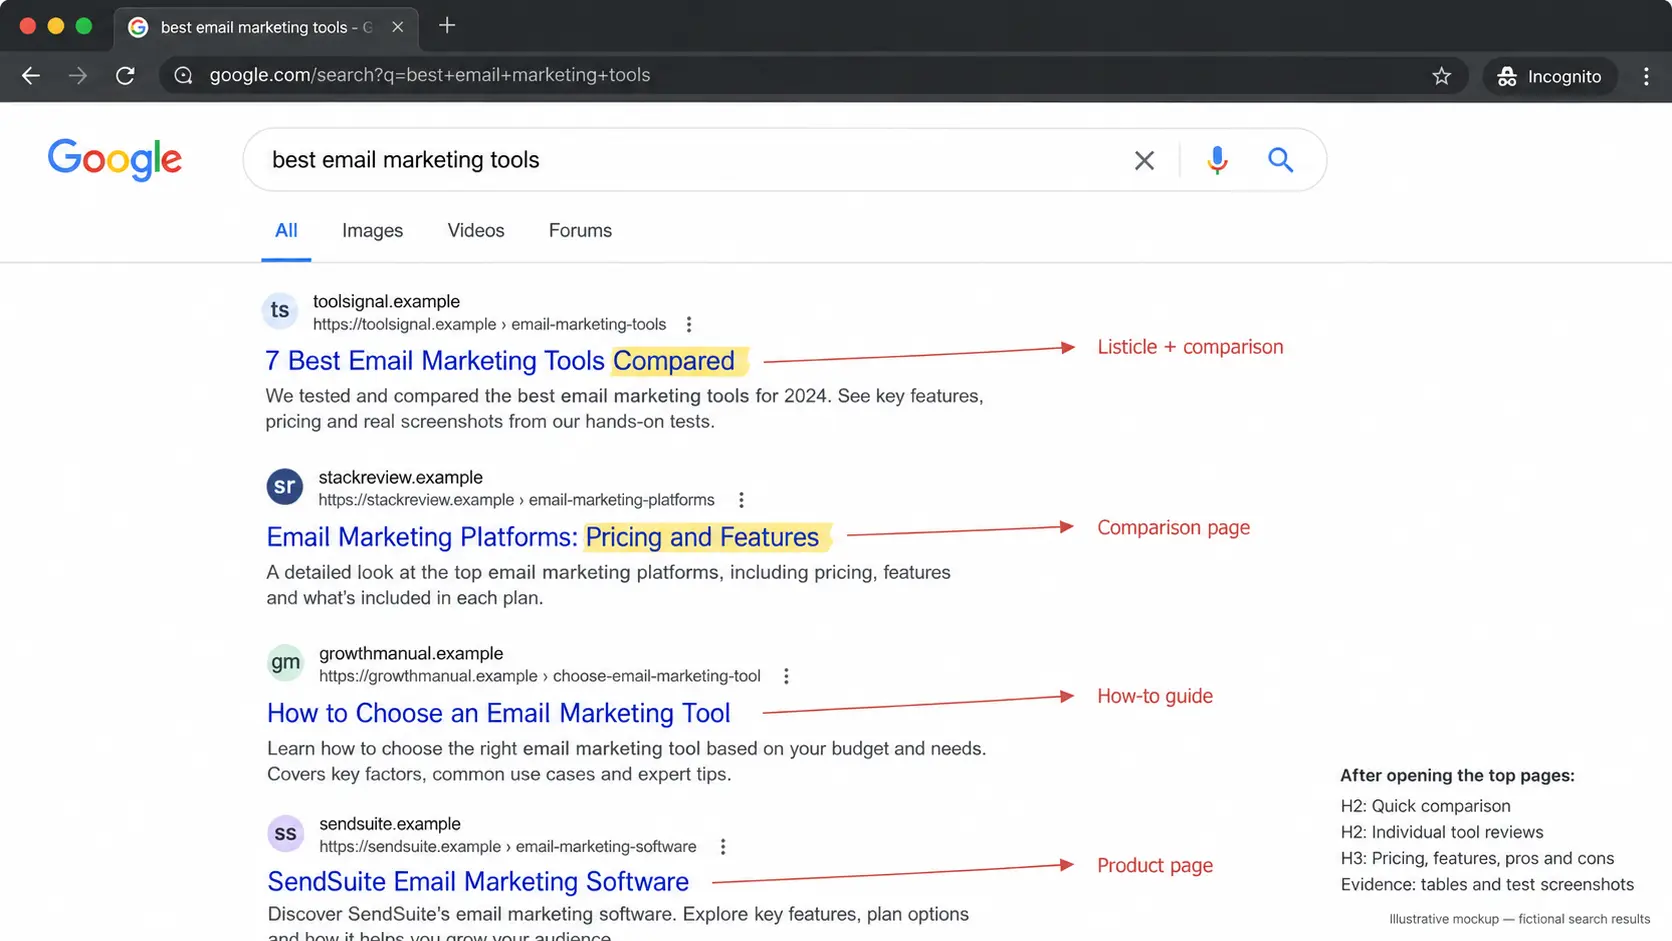Click the sendsuite.example site name
This screenshot has height=941, width=1672.
[x=390, y=824]
